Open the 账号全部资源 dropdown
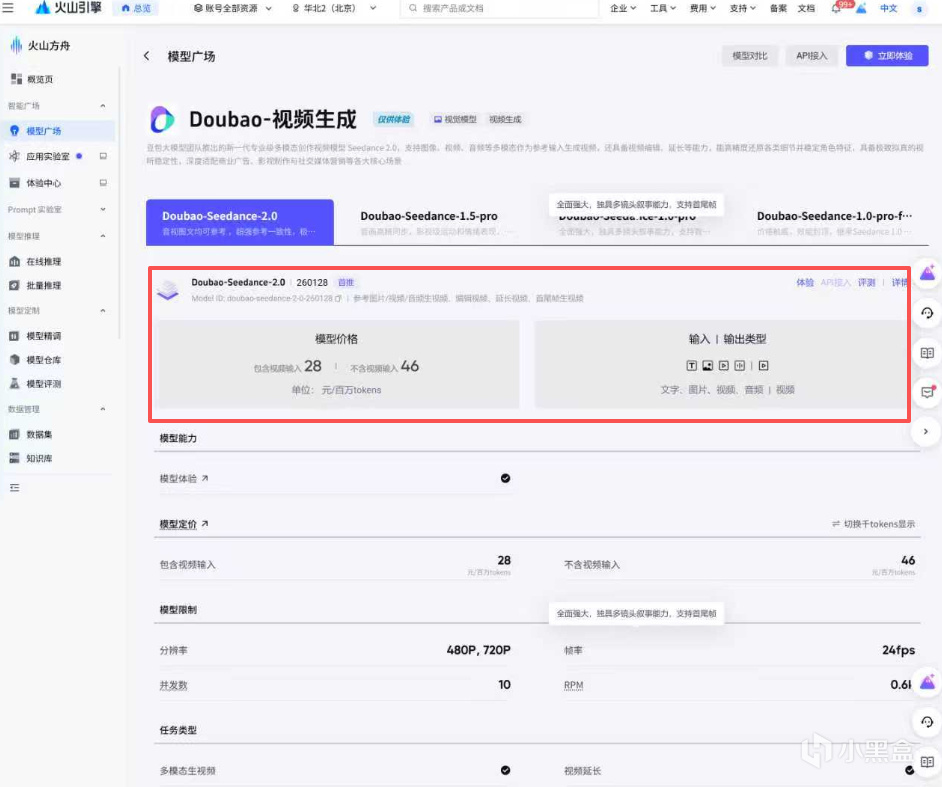This screenshot has width=942, height=787. pyautogui.click(x=232, y=8)
